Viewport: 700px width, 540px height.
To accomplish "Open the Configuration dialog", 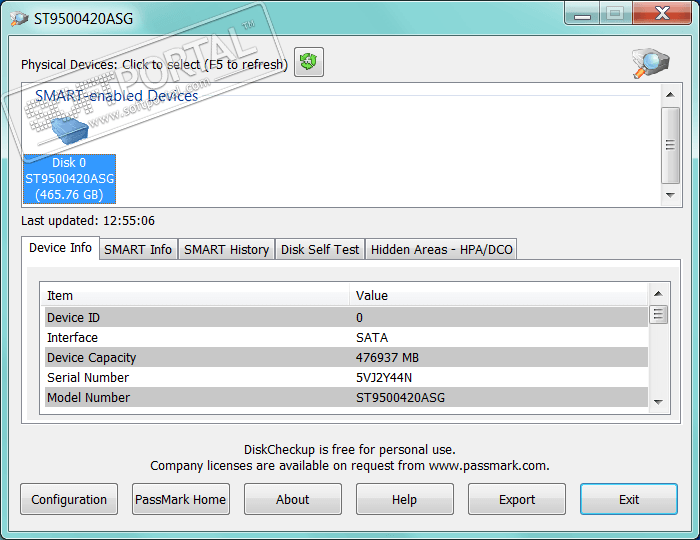I will [69, 499].
